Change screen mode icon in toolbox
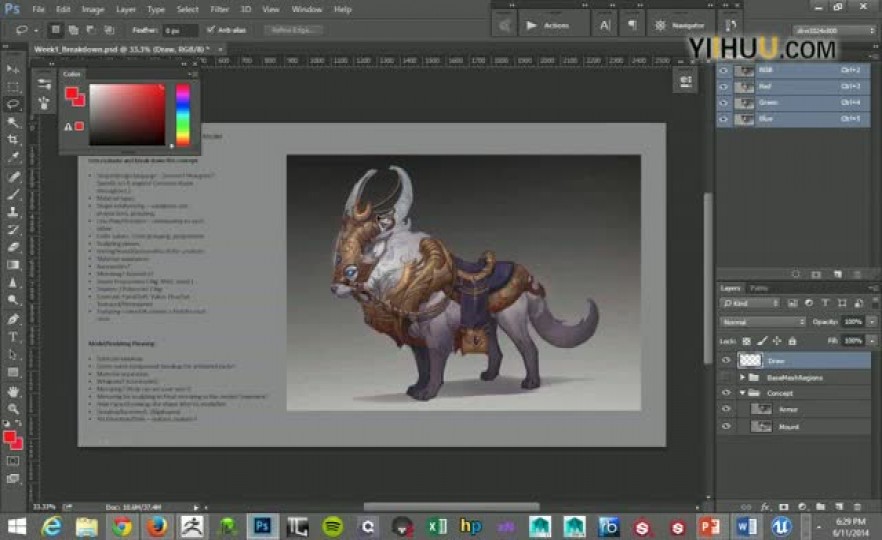The image size is (882, 540). click(12, 479)
